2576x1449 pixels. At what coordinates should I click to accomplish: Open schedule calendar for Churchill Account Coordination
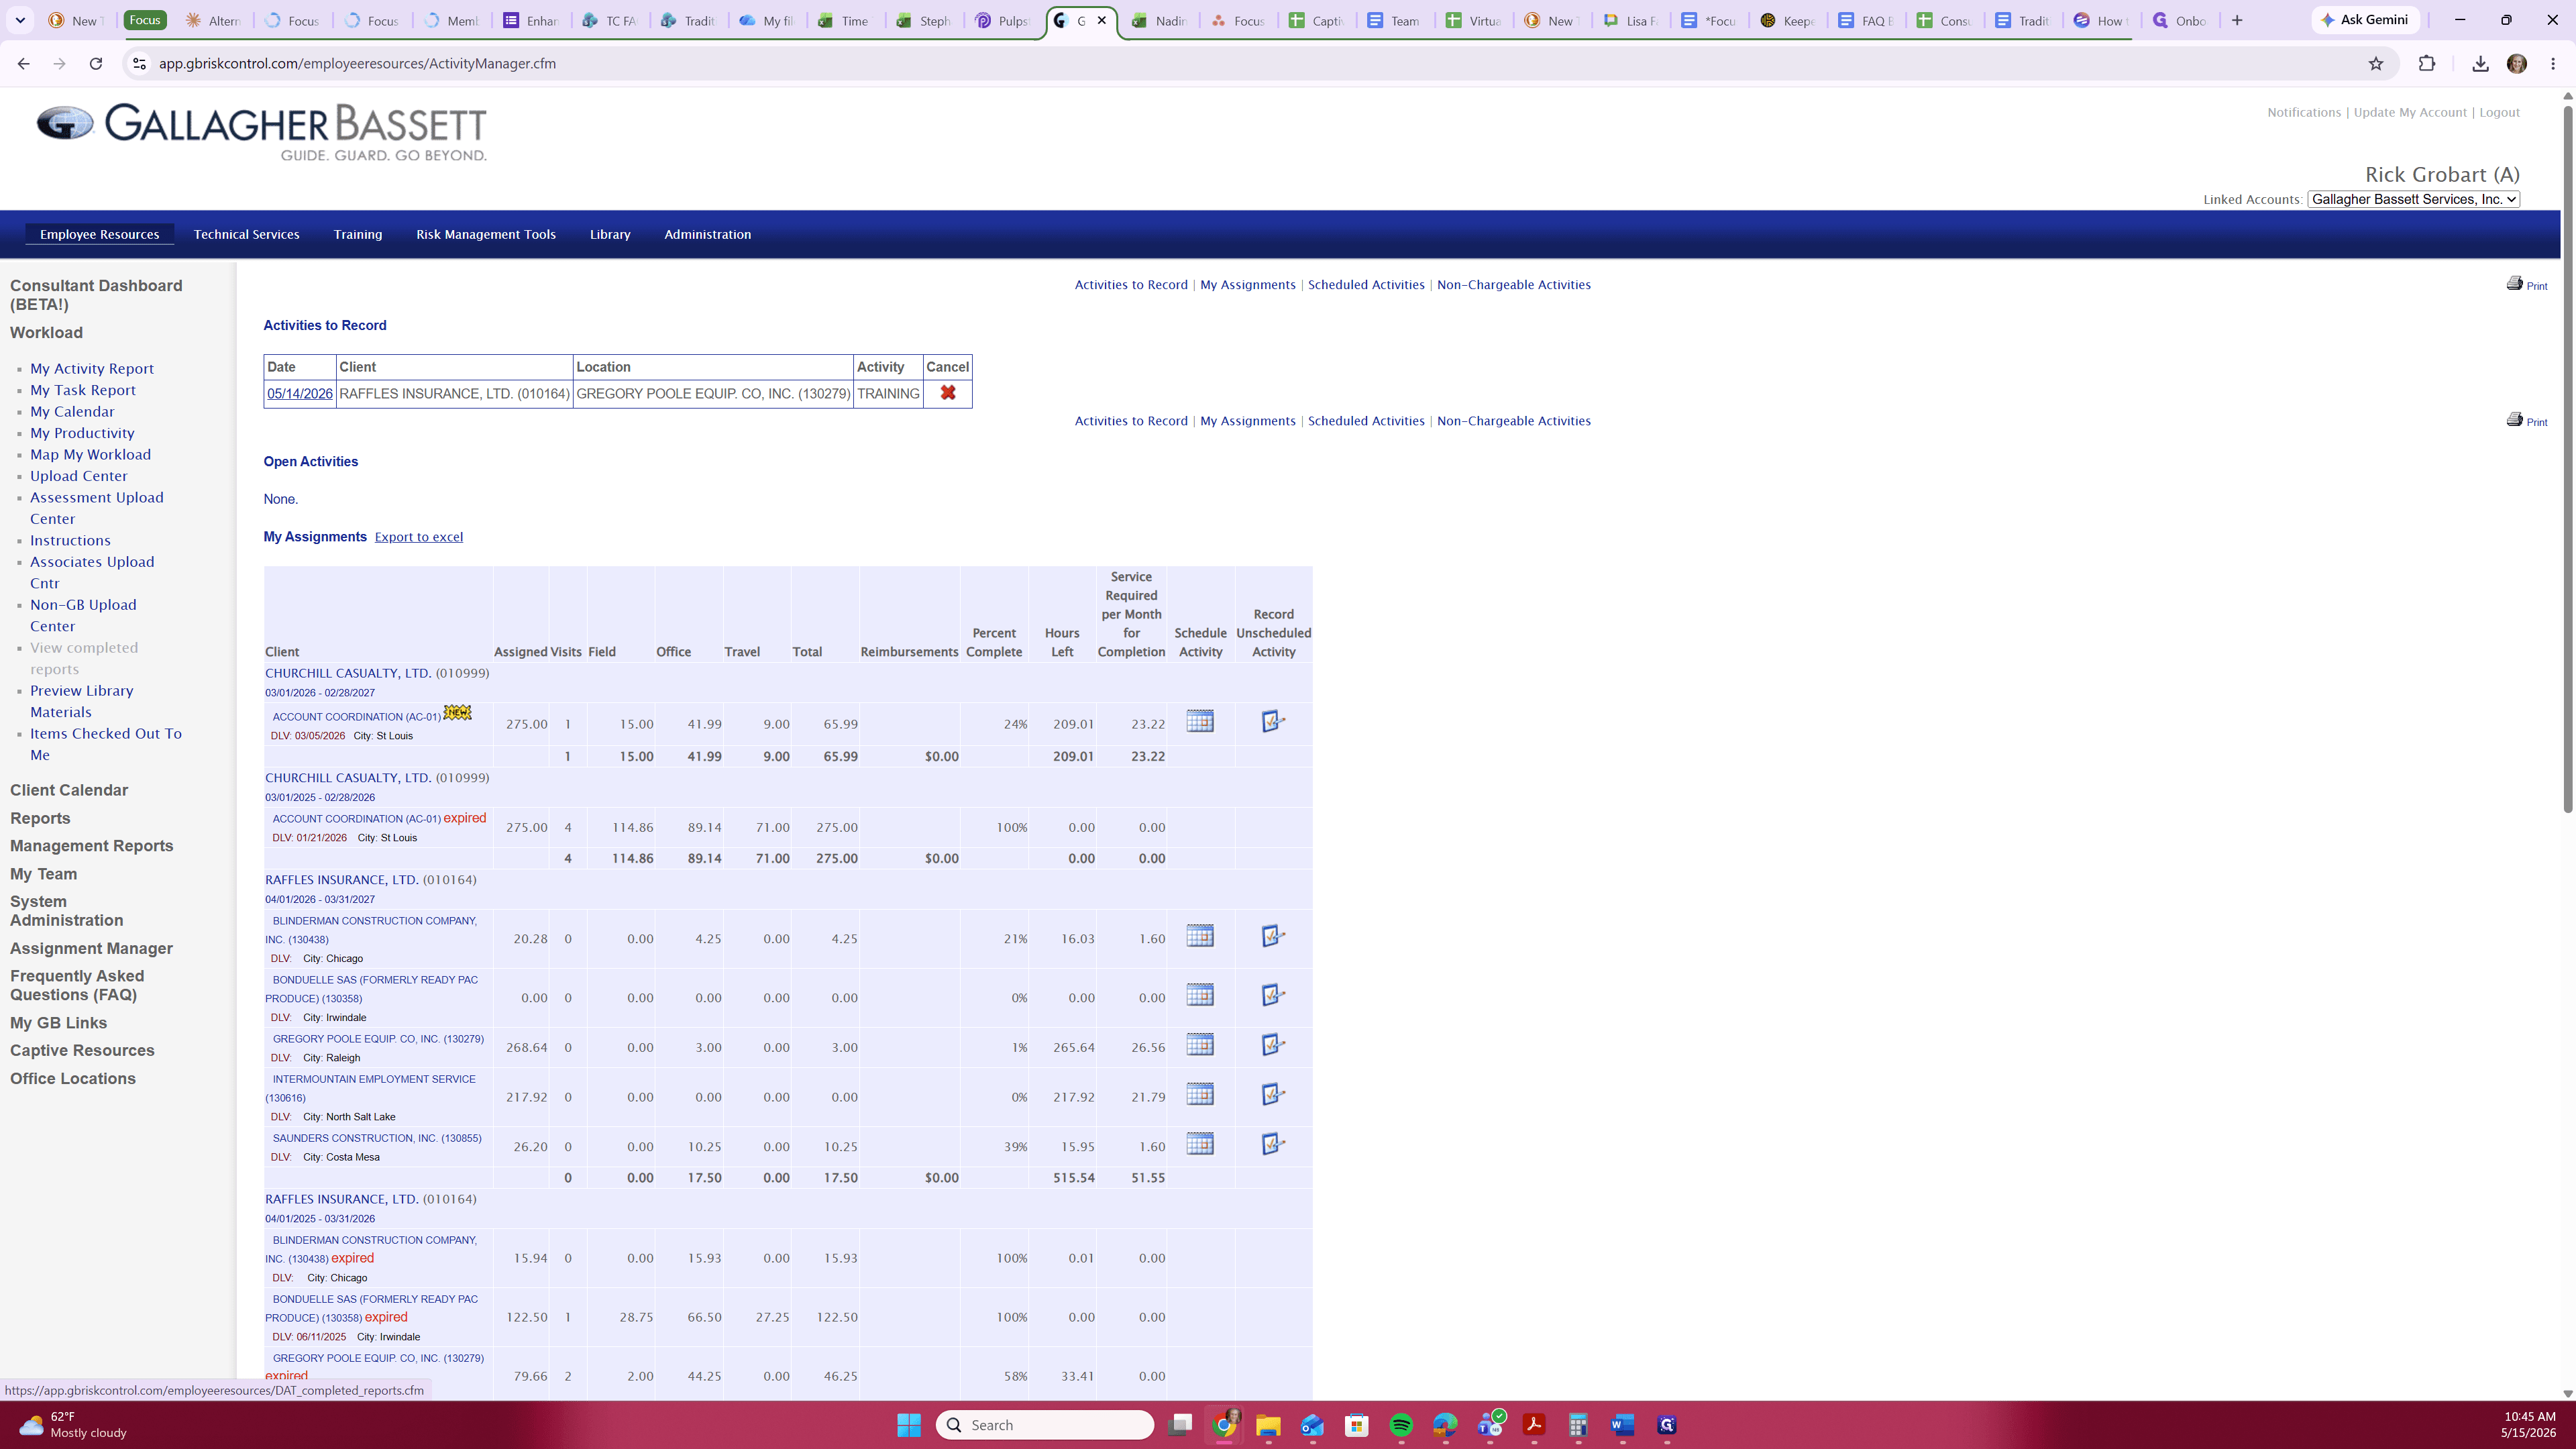[1200, 721]
